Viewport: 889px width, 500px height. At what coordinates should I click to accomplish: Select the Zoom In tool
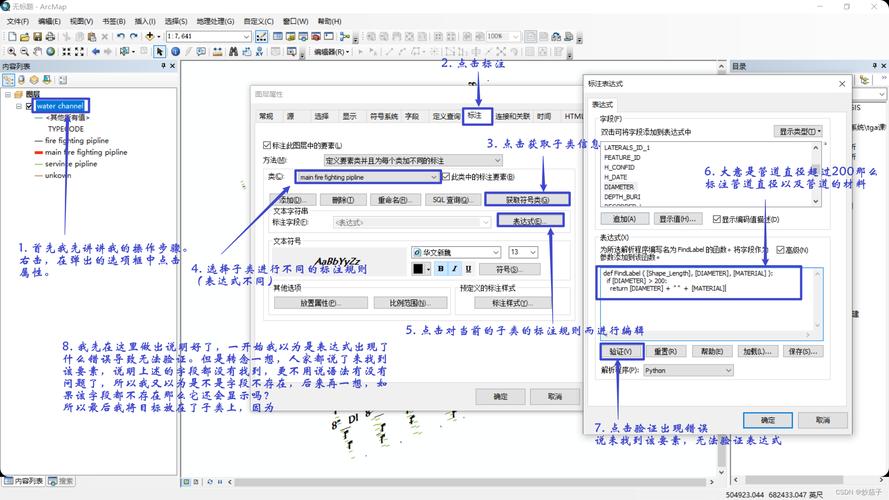(11, 52)
